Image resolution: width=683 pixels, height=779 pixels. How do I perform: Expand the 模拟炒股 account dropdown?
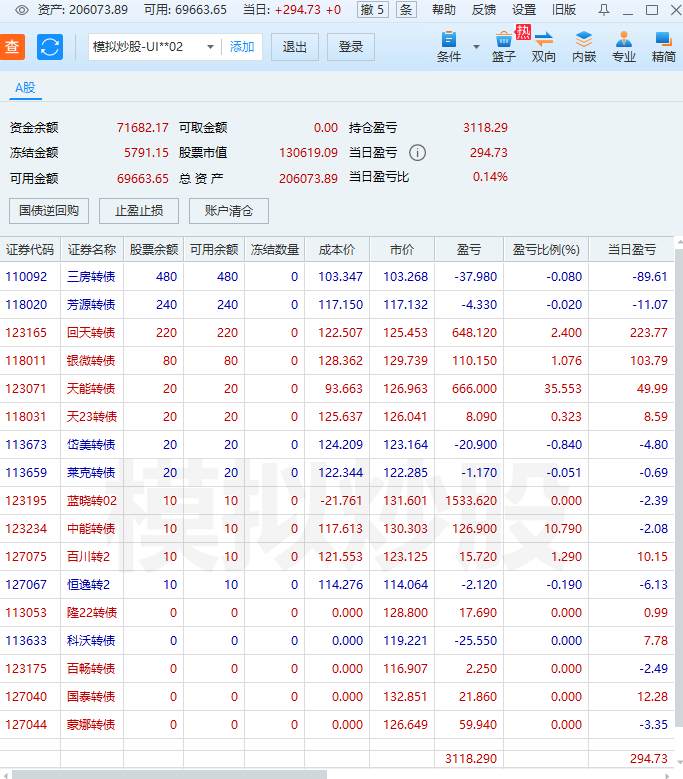click(x=210, y=47)
